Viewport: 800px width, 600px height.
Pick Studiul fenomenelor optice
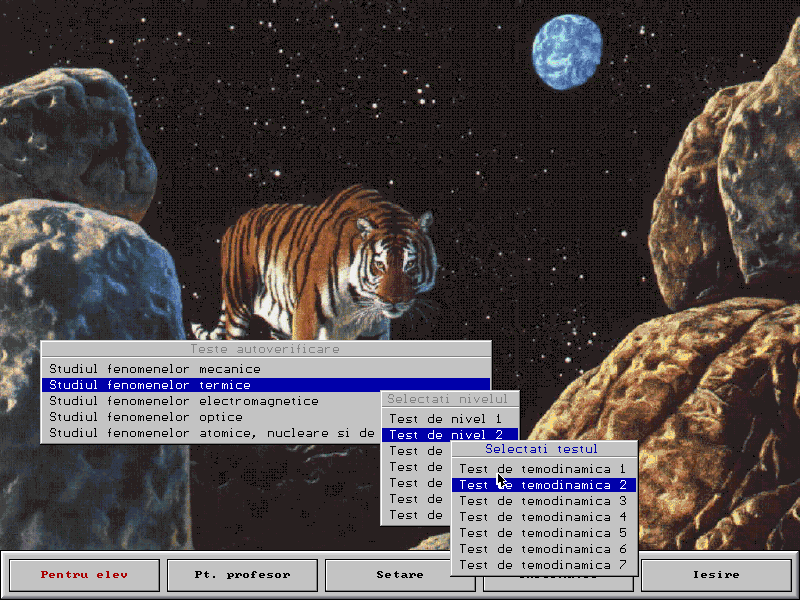click(x=146, y=417)
